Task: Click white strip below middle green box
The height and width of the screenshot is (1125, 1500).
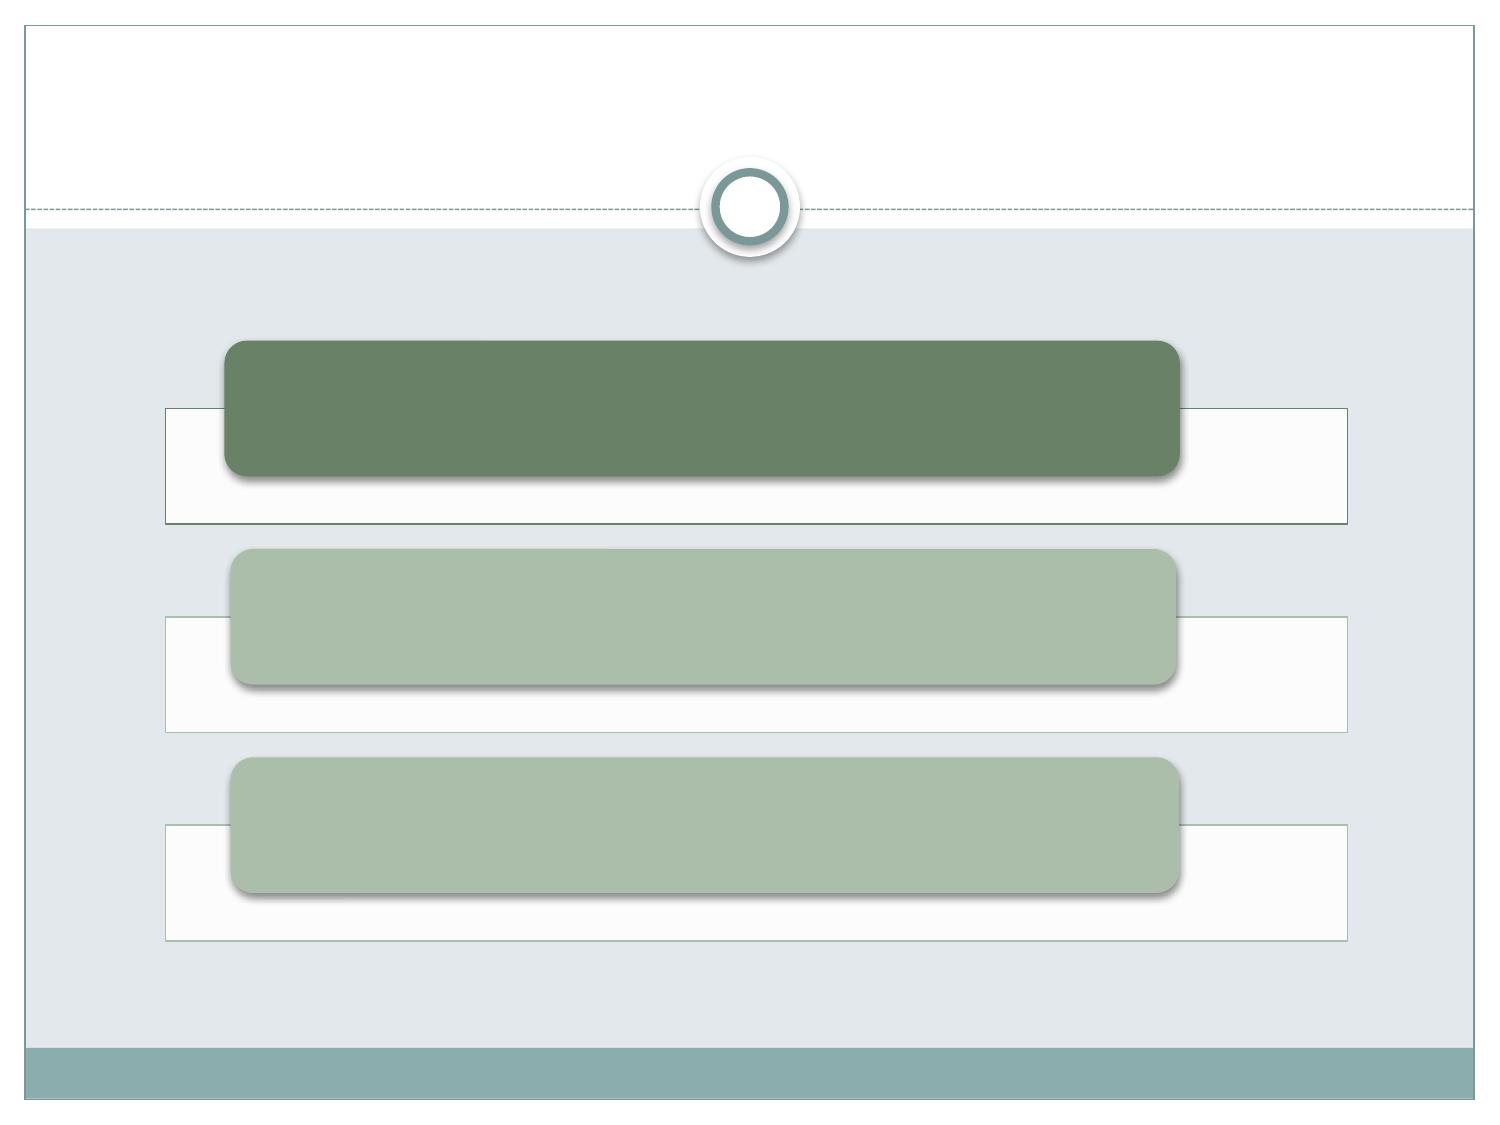Action: pos(756,709)
